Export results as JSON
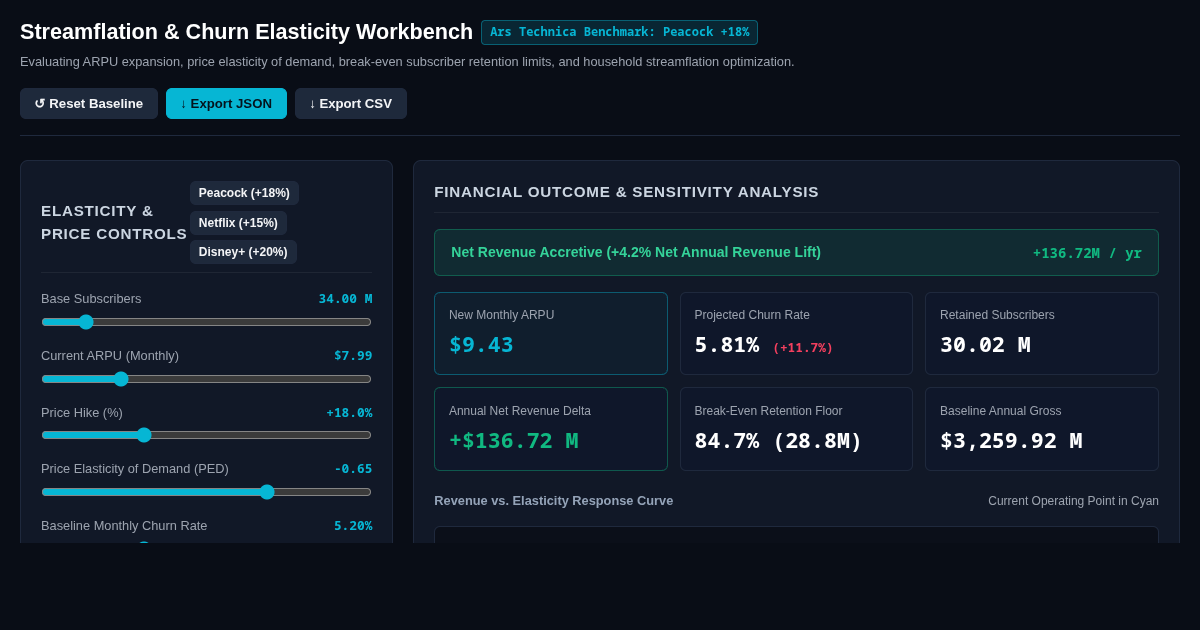 coord(226,103)
